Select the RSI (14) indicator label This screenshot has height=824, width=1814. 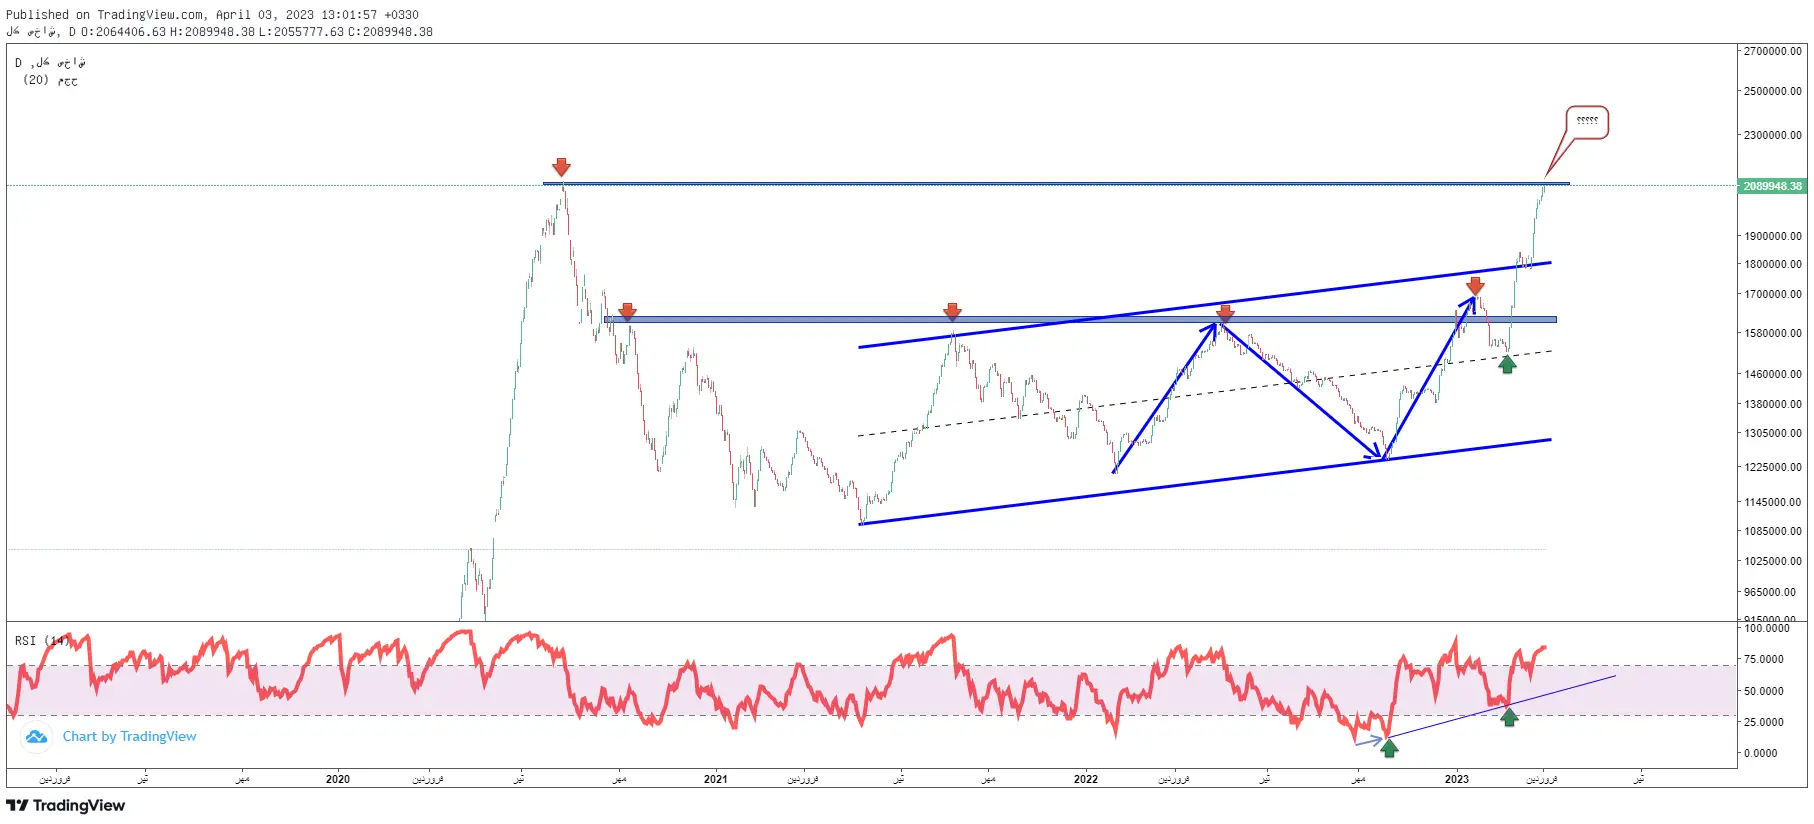[43, 641]
